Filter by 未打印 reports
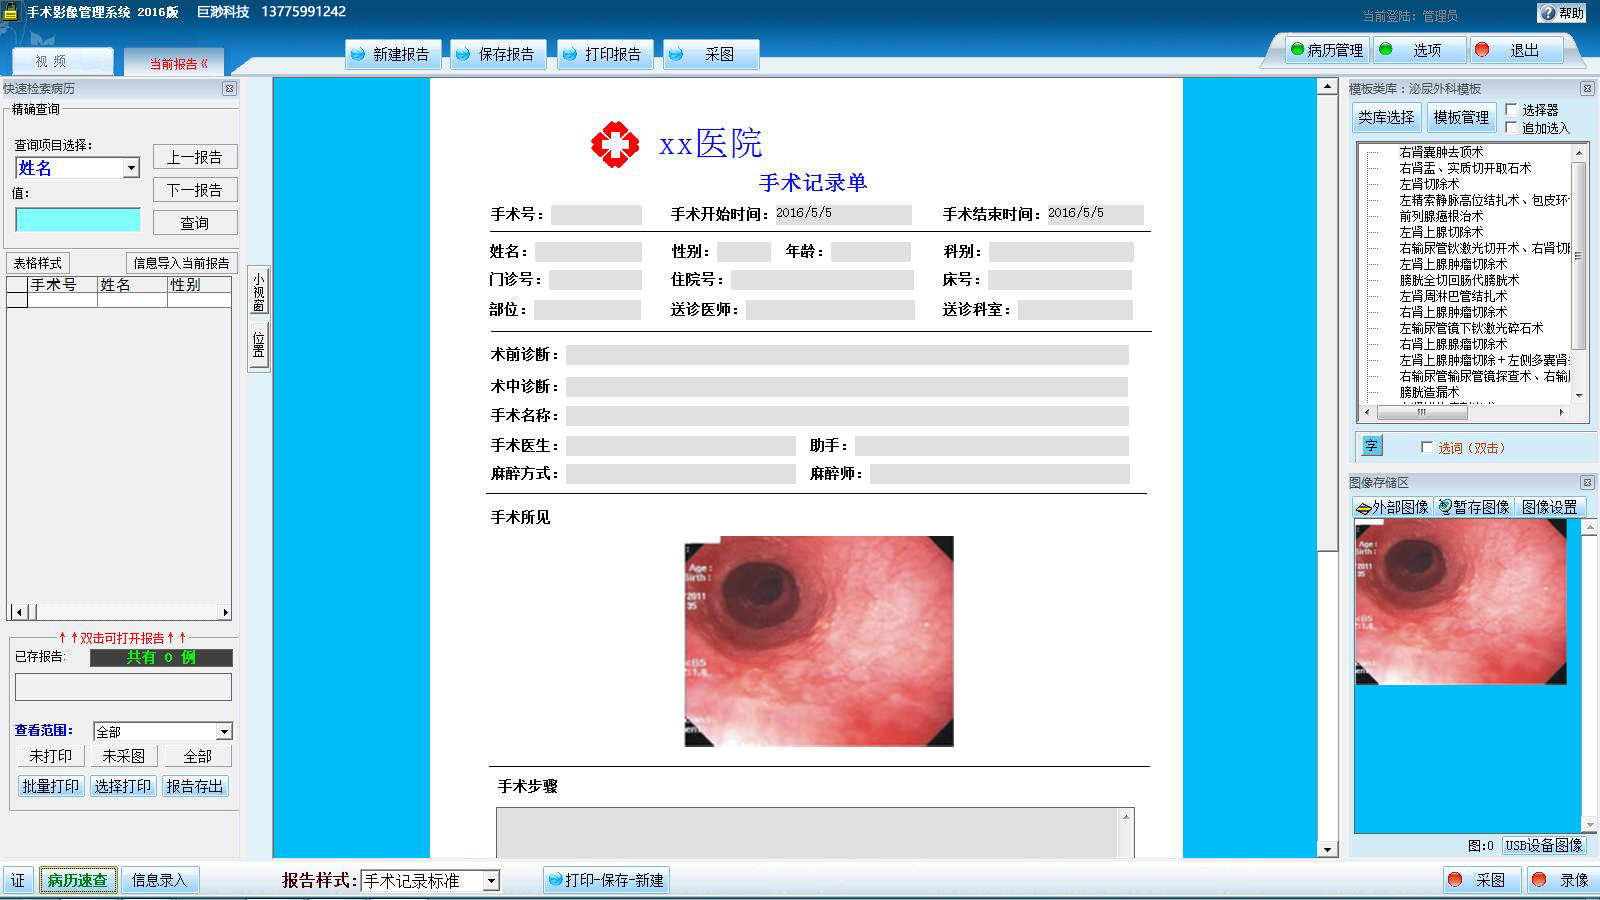 click(50, 756)
